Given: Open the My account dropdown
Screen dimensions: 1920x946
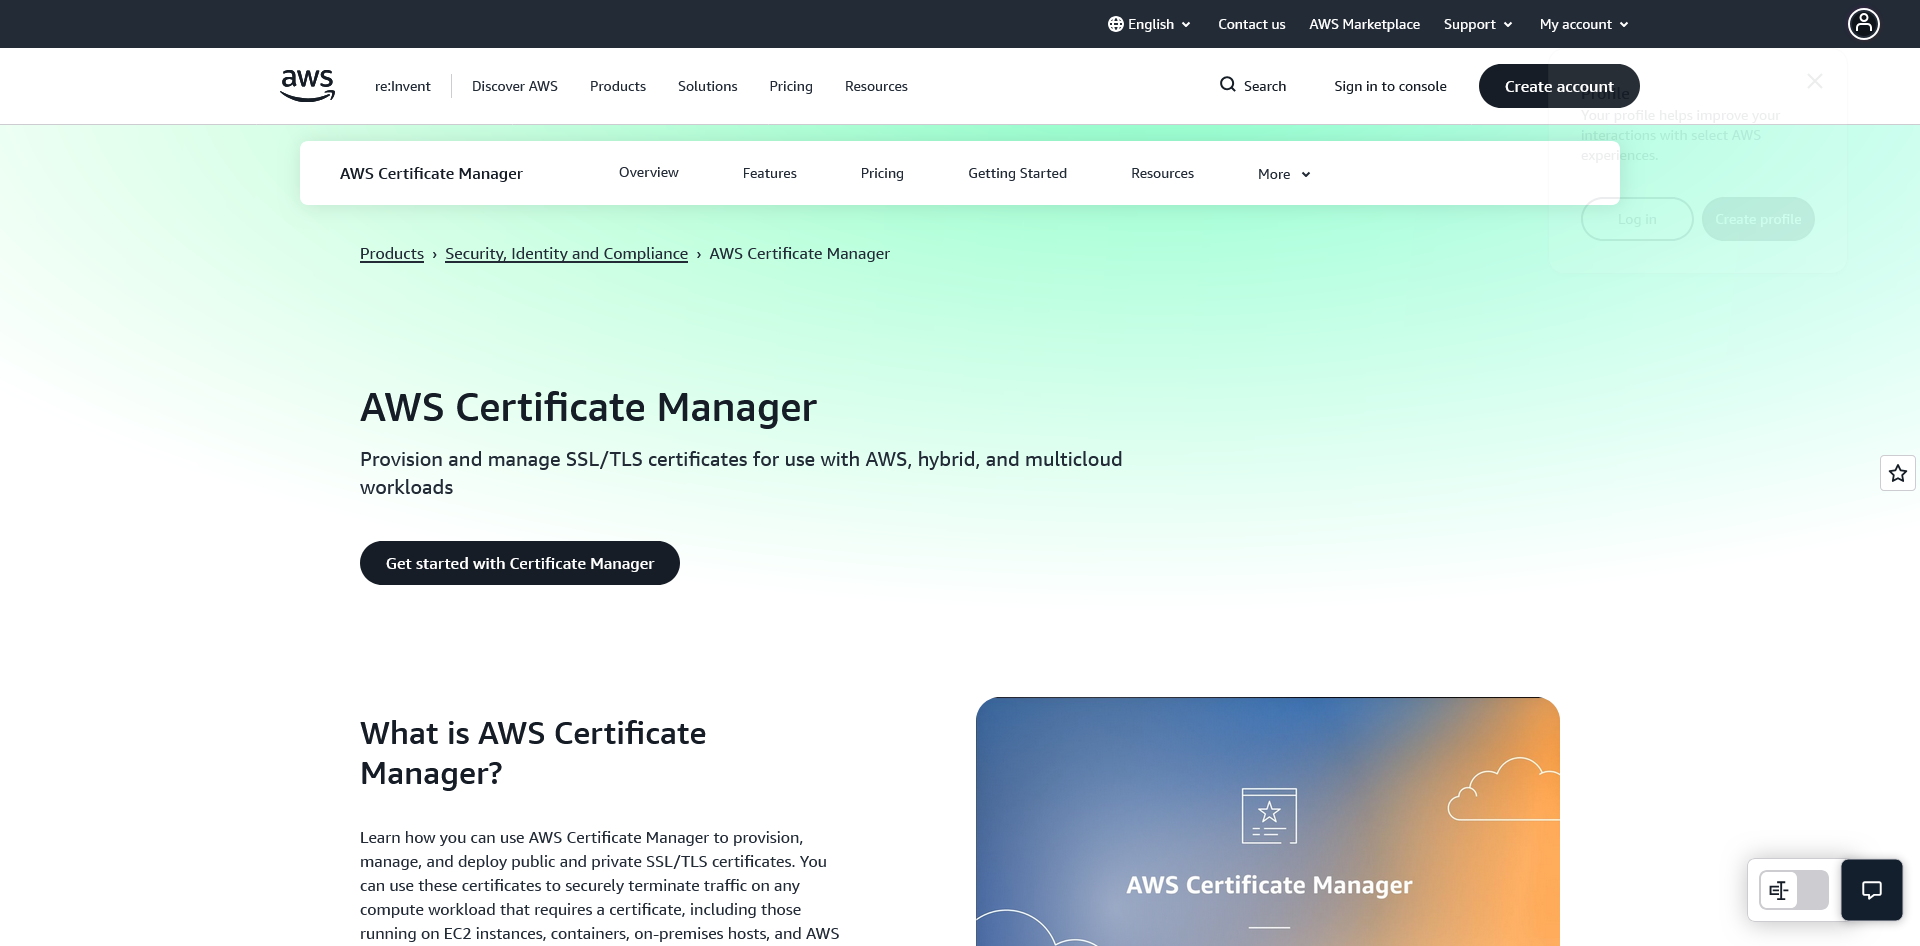Looking at the screenshot, I should pyautogui.click(x=1584, y=24).
